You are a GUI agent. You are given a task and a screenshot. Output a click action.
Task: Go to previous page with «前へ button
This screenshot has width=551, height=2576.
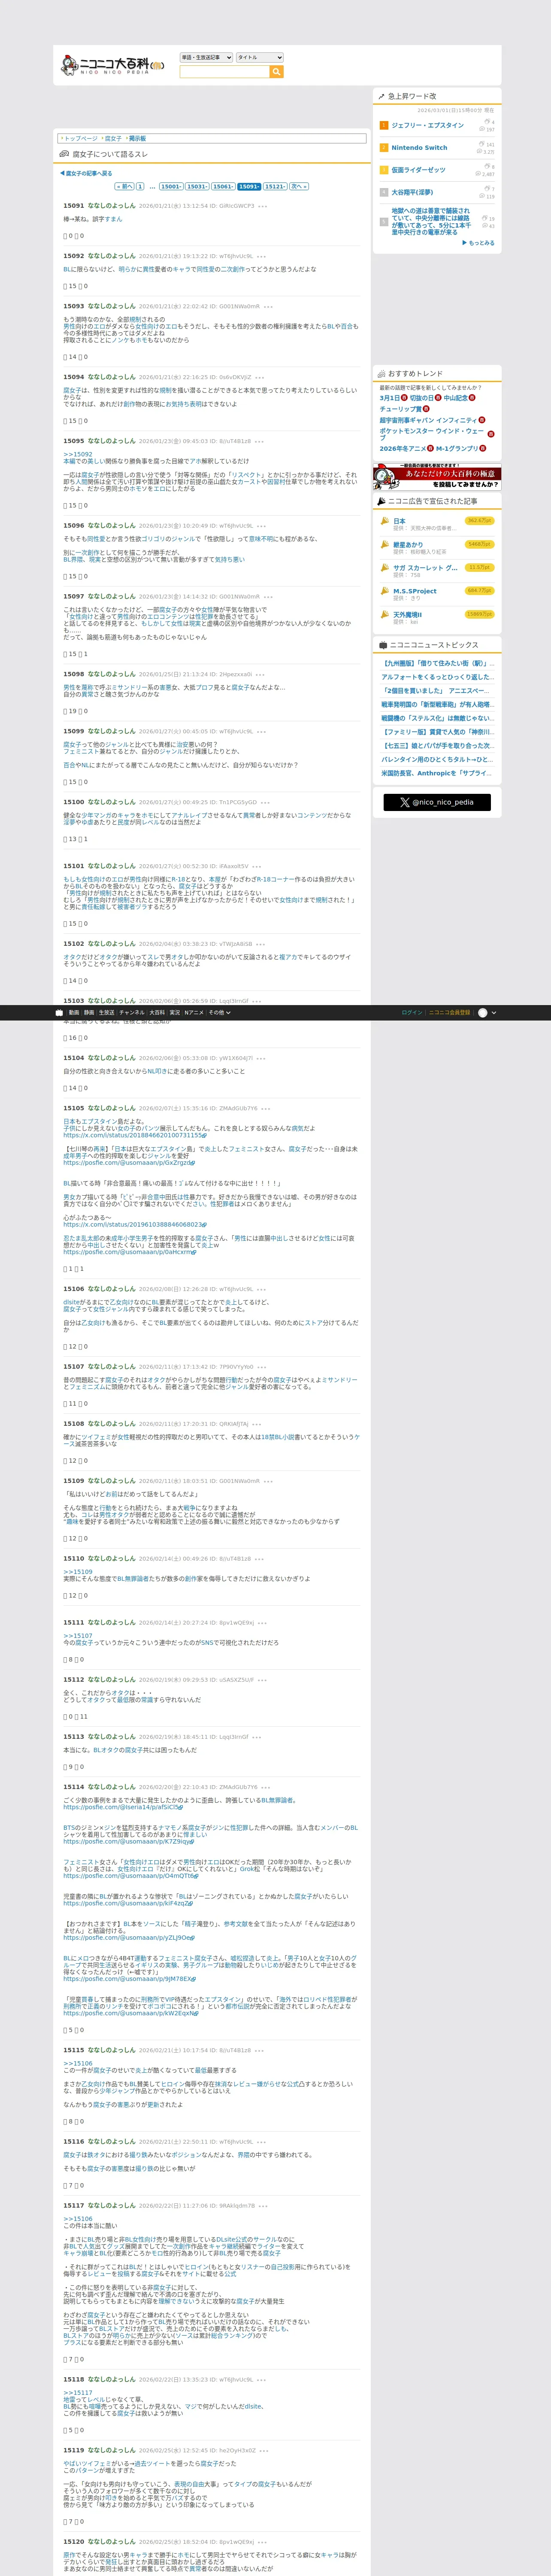125,186
